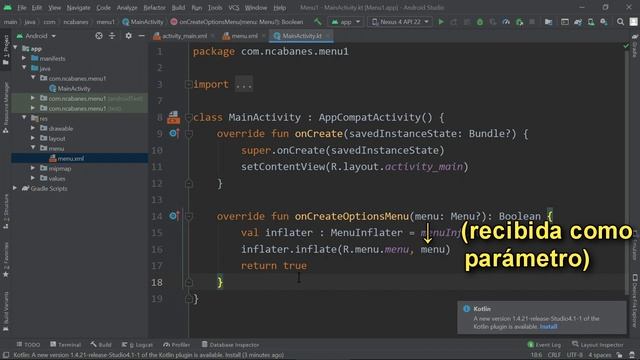Image resolution: width=640 pixels, height=360 pixels.
Task: Open the Logcat tool window button
Action: 138,345
